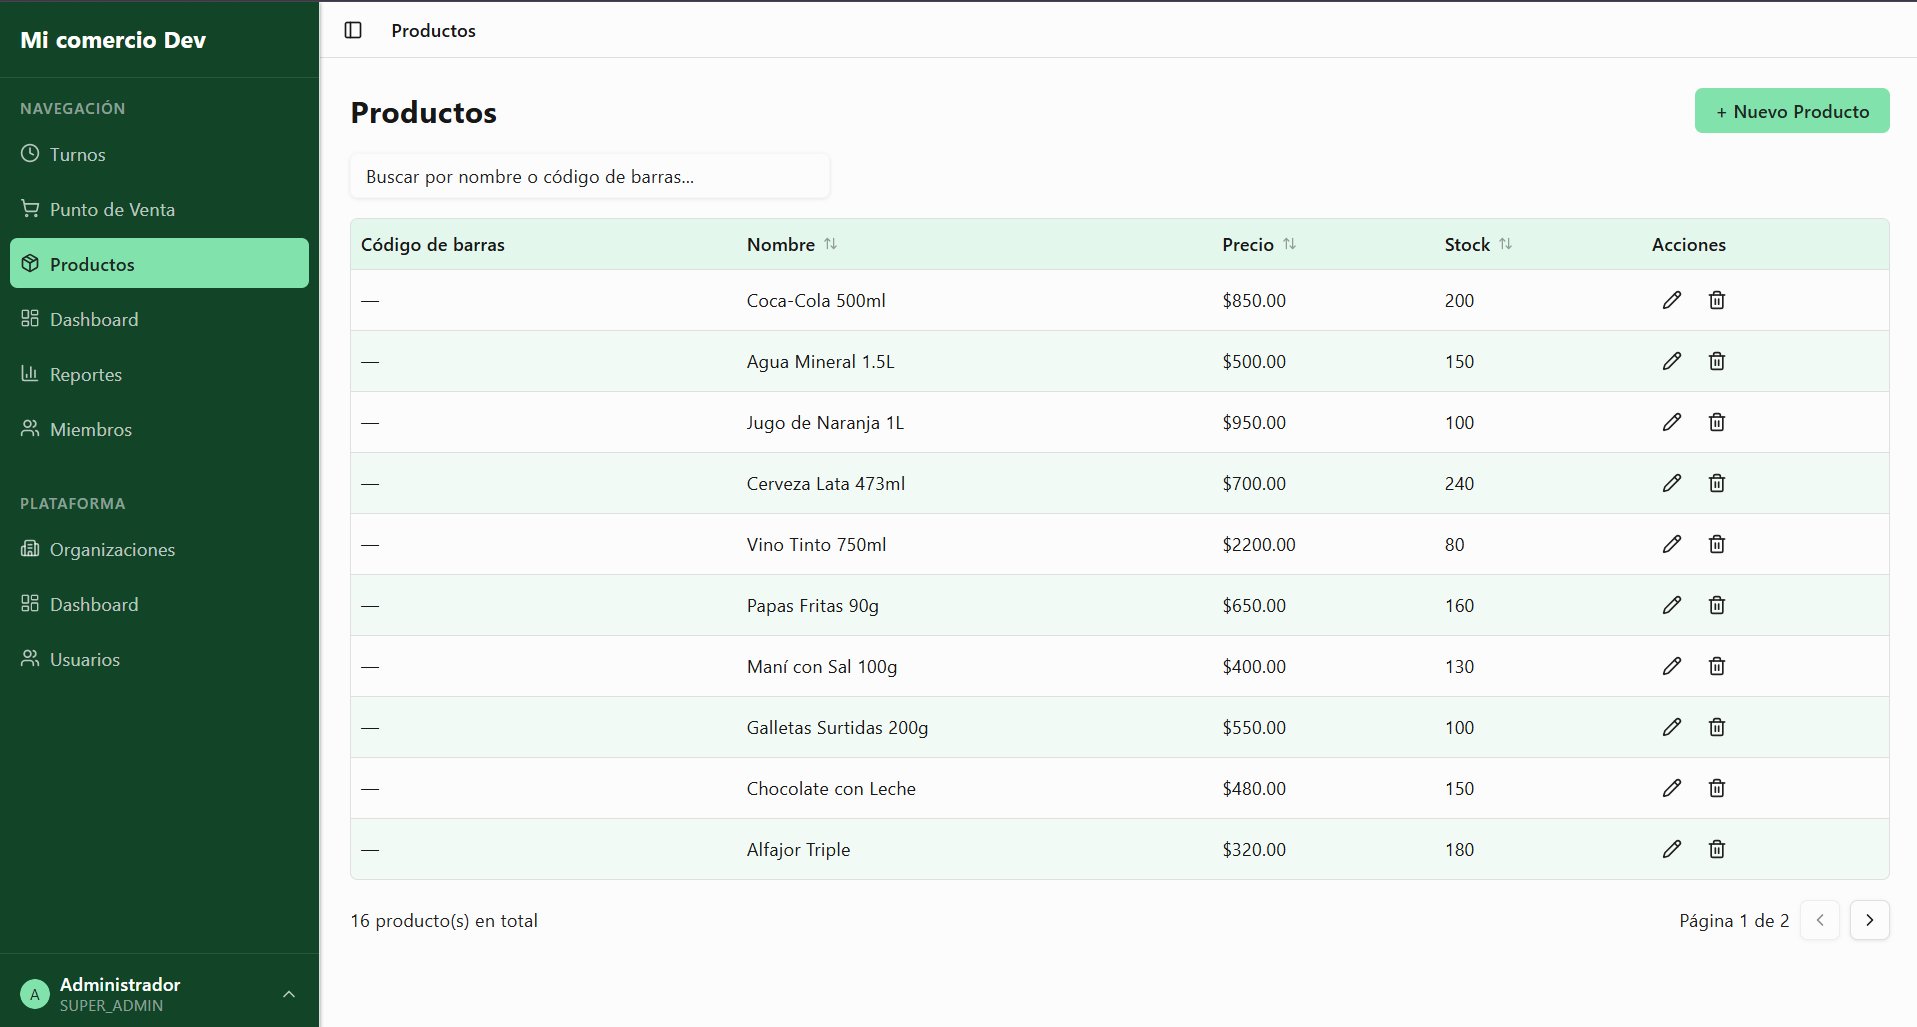Click '16 producto(s) en total' text
The height and width of the screenshot is (1027, 1917).
click(444, 920)
